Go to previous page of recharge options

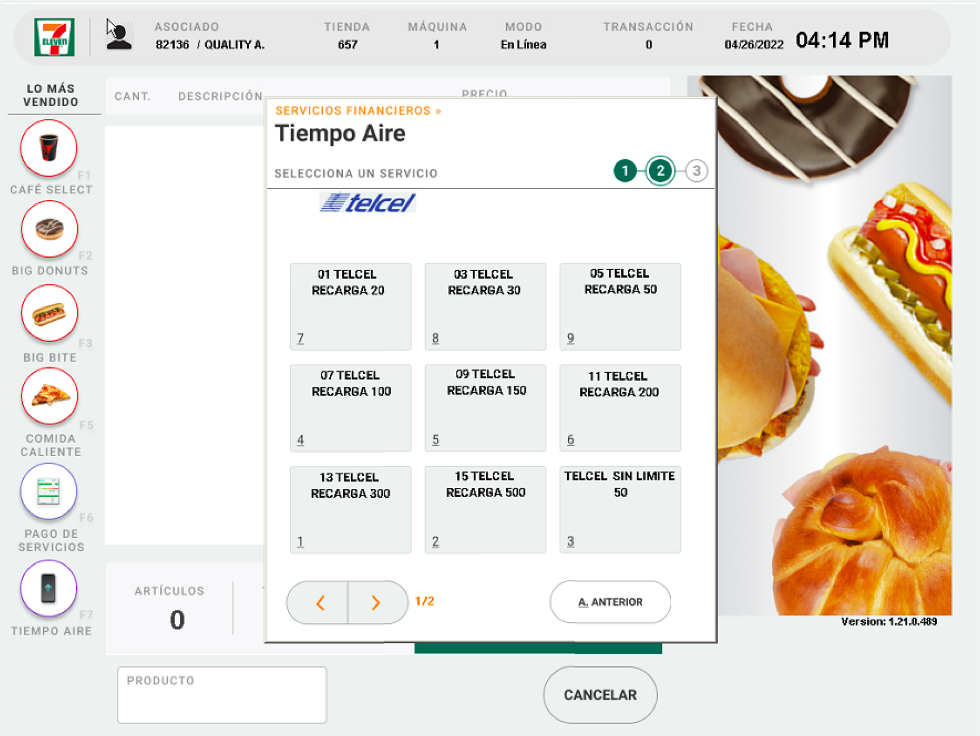(319, 602)
